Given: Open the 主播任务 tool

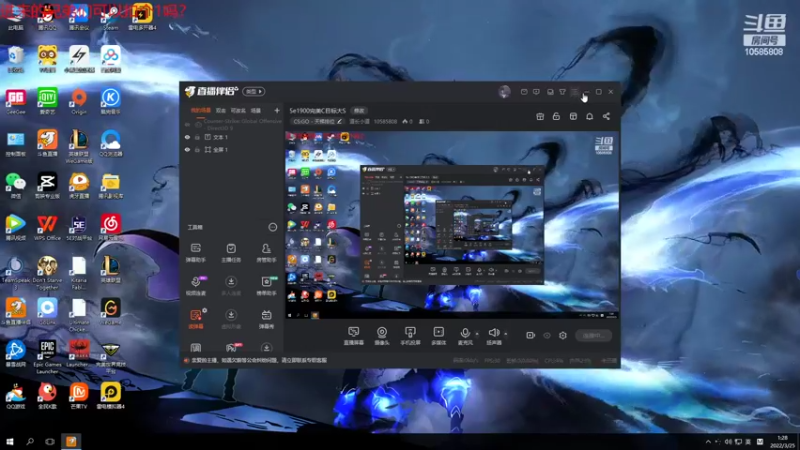Looking at the screenshot, I should pyautogui.click(x=231, y=253).
